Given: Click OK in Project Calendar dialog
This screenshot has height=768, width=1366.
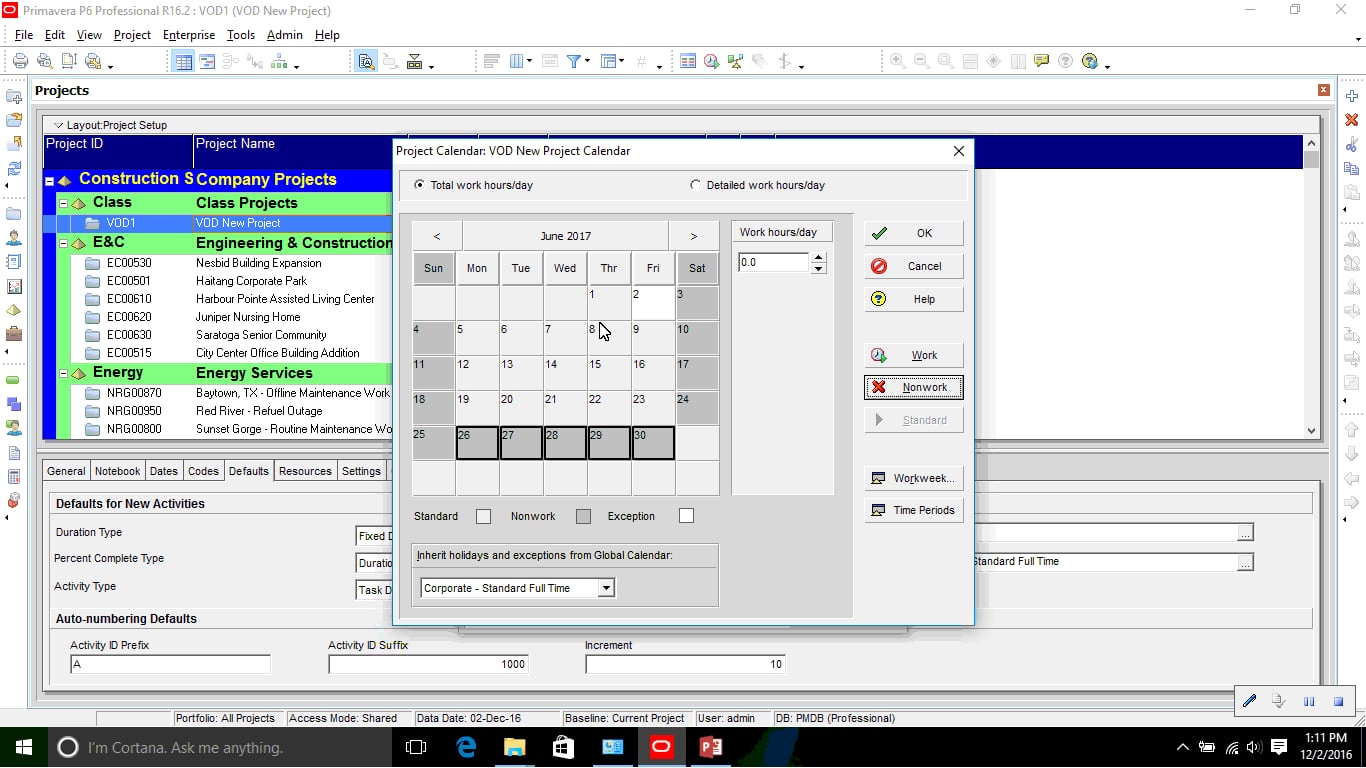Looking at the screenshot, I should 914,233.
